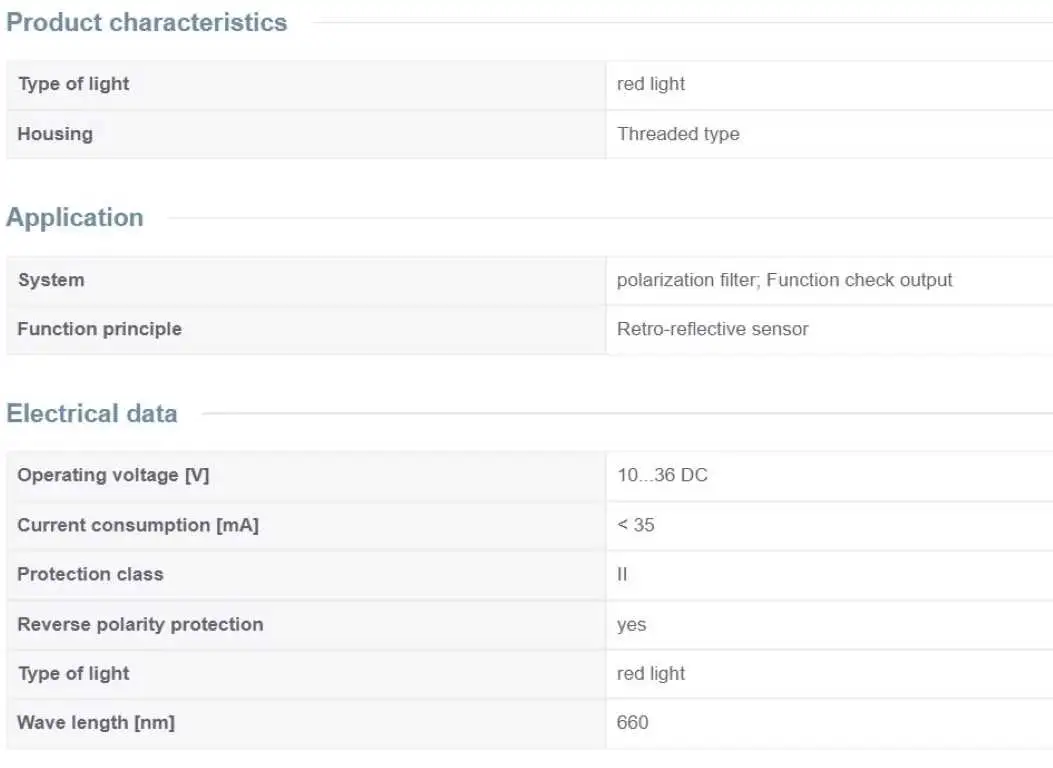Click the protection class II value
Screen dimensions: 1053x768
point(622,575)
